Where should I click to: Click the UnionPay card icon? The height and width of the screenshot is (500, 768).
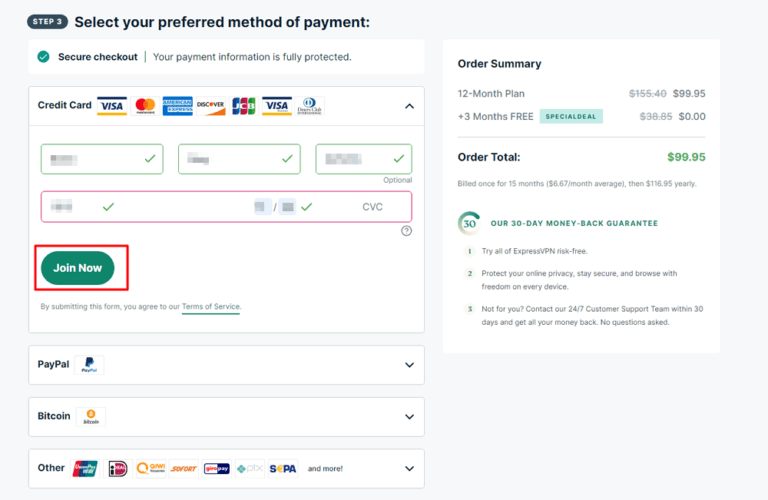point(85,468)
